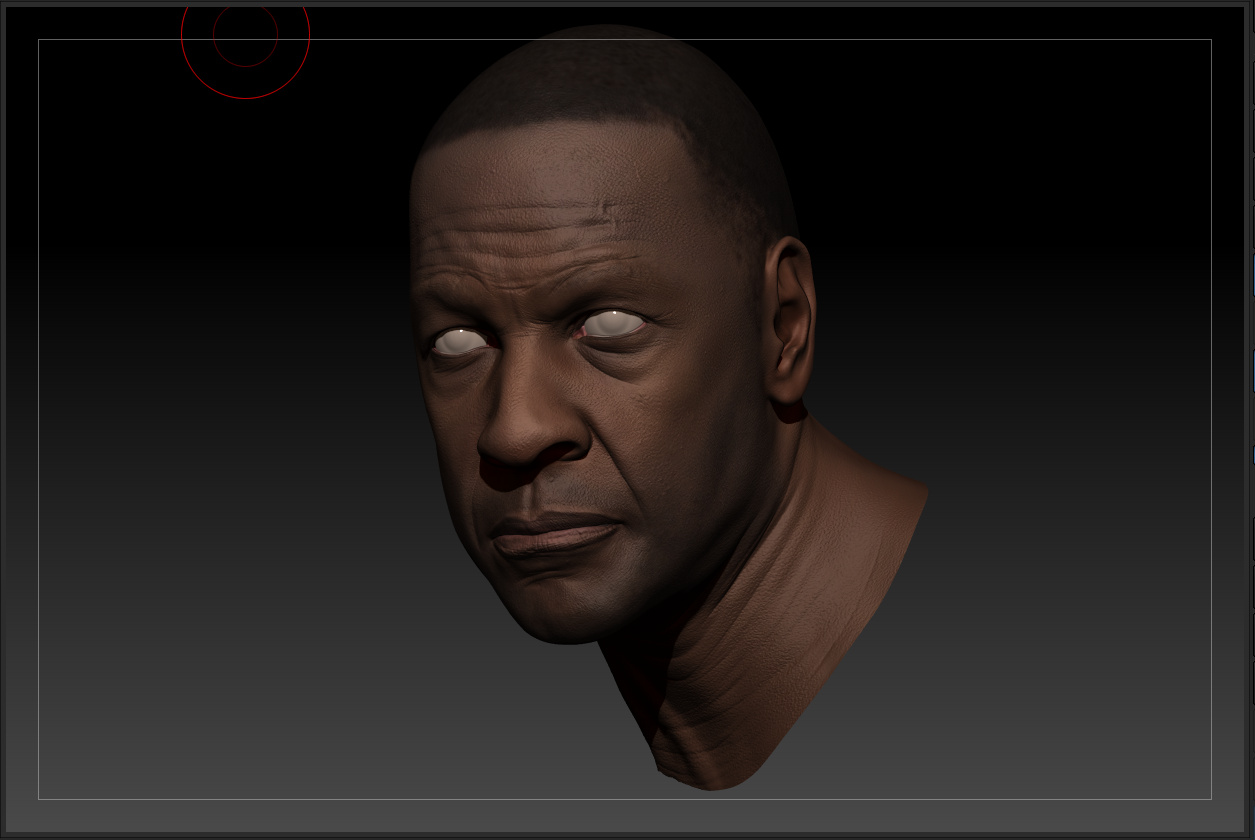The width and height of the screenshot is (1255, 840).
Task: Select the eyeball farthest from the ear
Action: 459,341
